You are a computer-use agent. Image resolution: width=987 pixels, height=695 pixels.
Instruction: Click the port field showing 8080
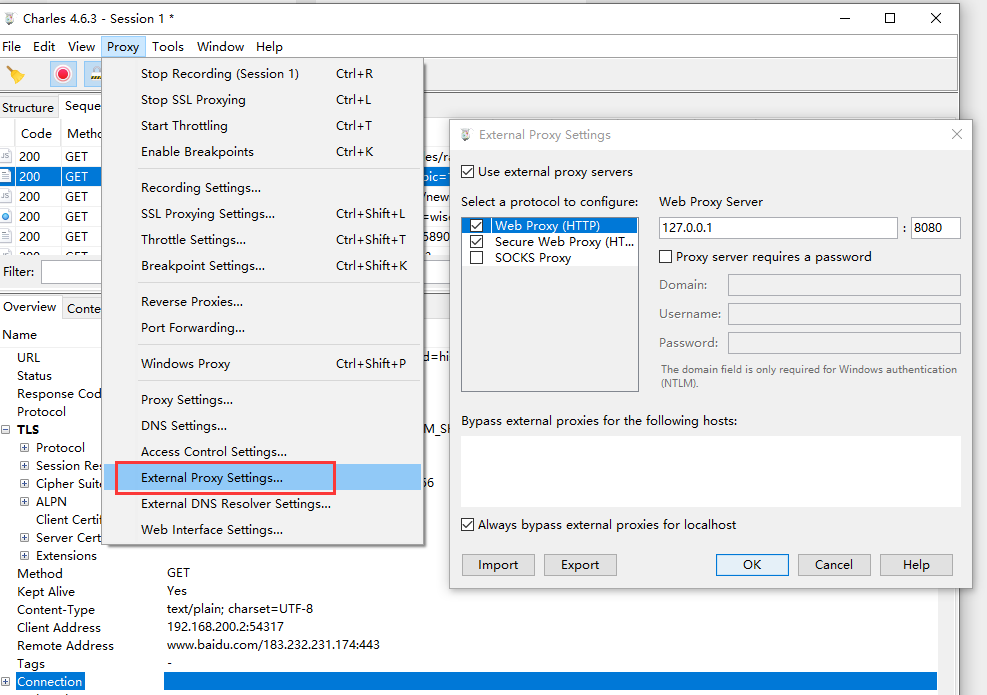pos(935,228)
